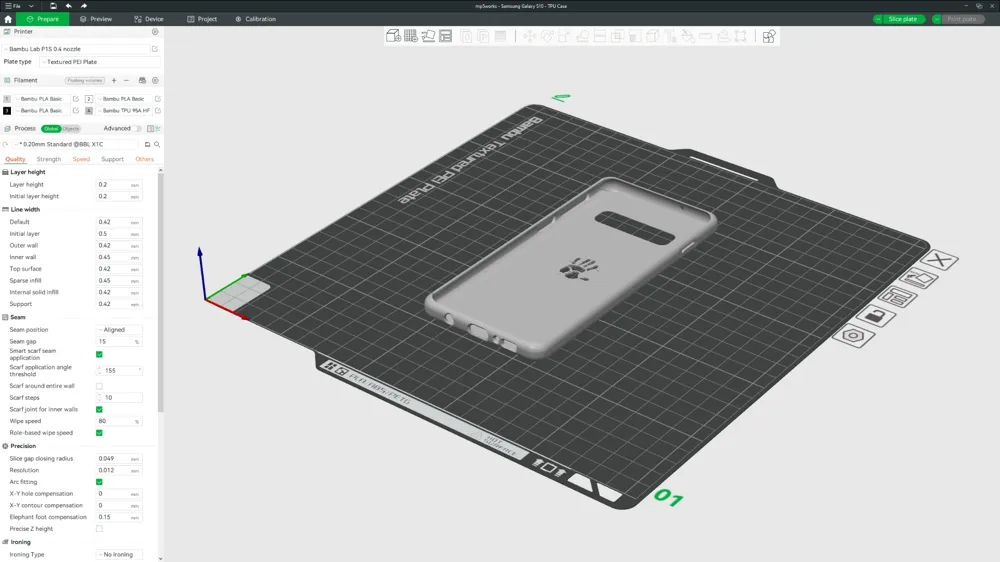
Task: Edit the Bambu Lab P1S printer preset
Action: (x=154, y=49)
